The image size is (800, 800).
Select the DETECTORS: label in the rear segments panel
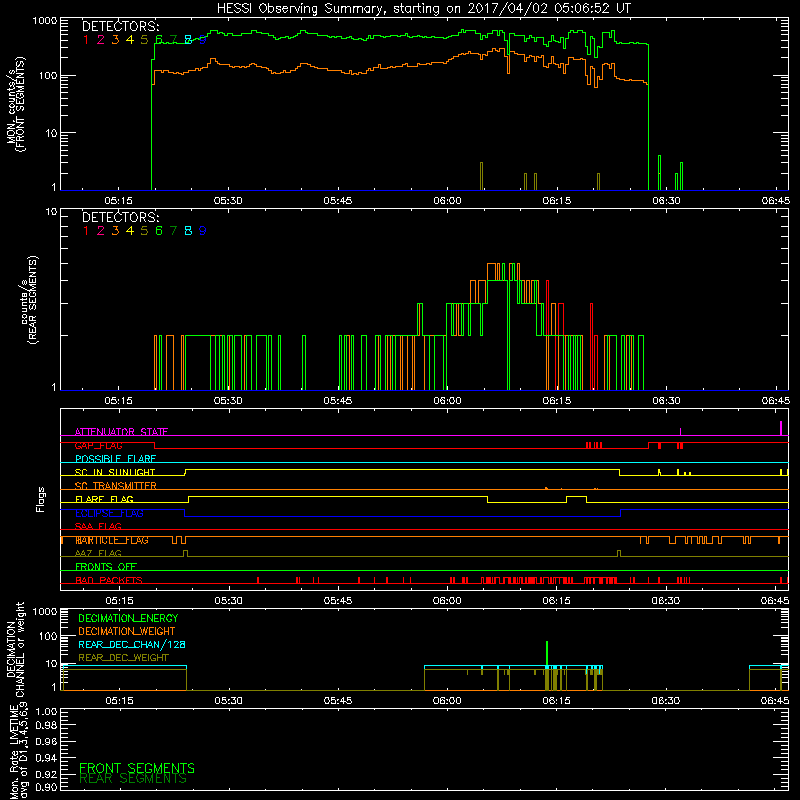click(120, 217)
